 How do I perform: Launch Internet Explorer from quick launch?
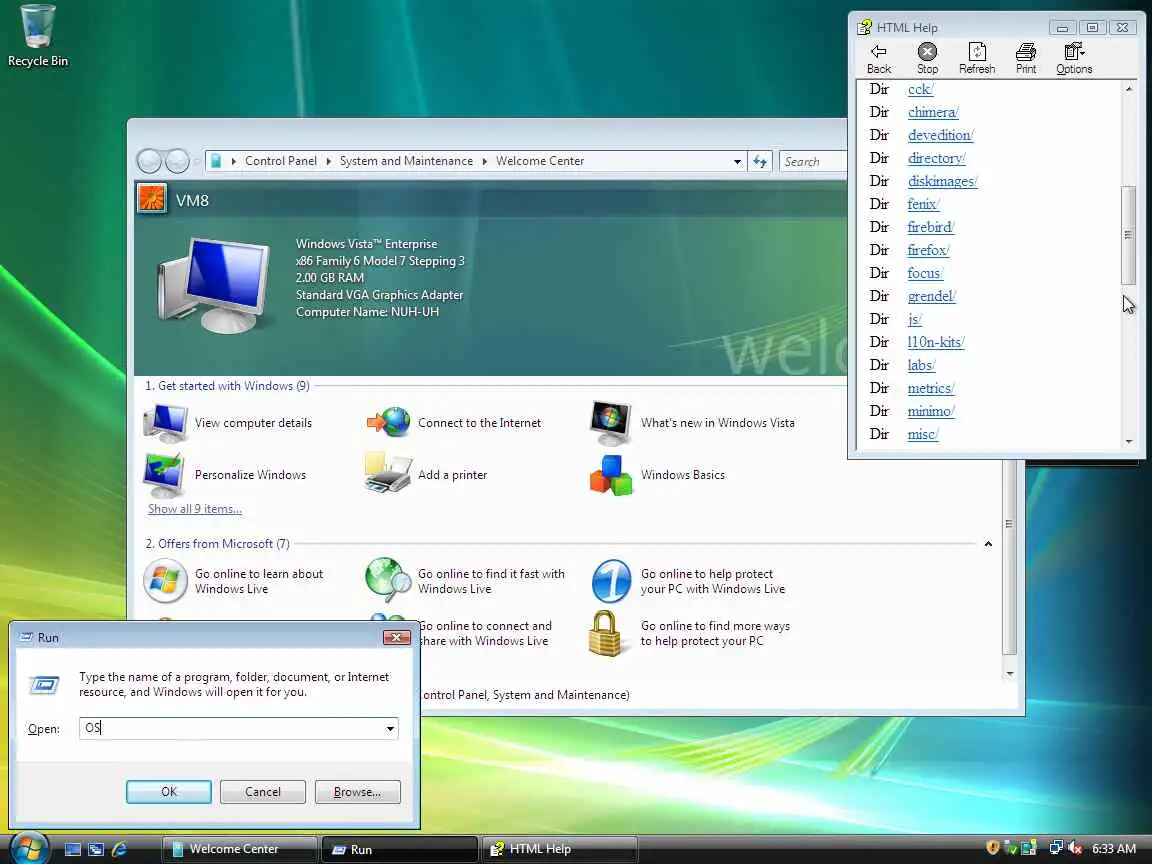pos(119,849)
